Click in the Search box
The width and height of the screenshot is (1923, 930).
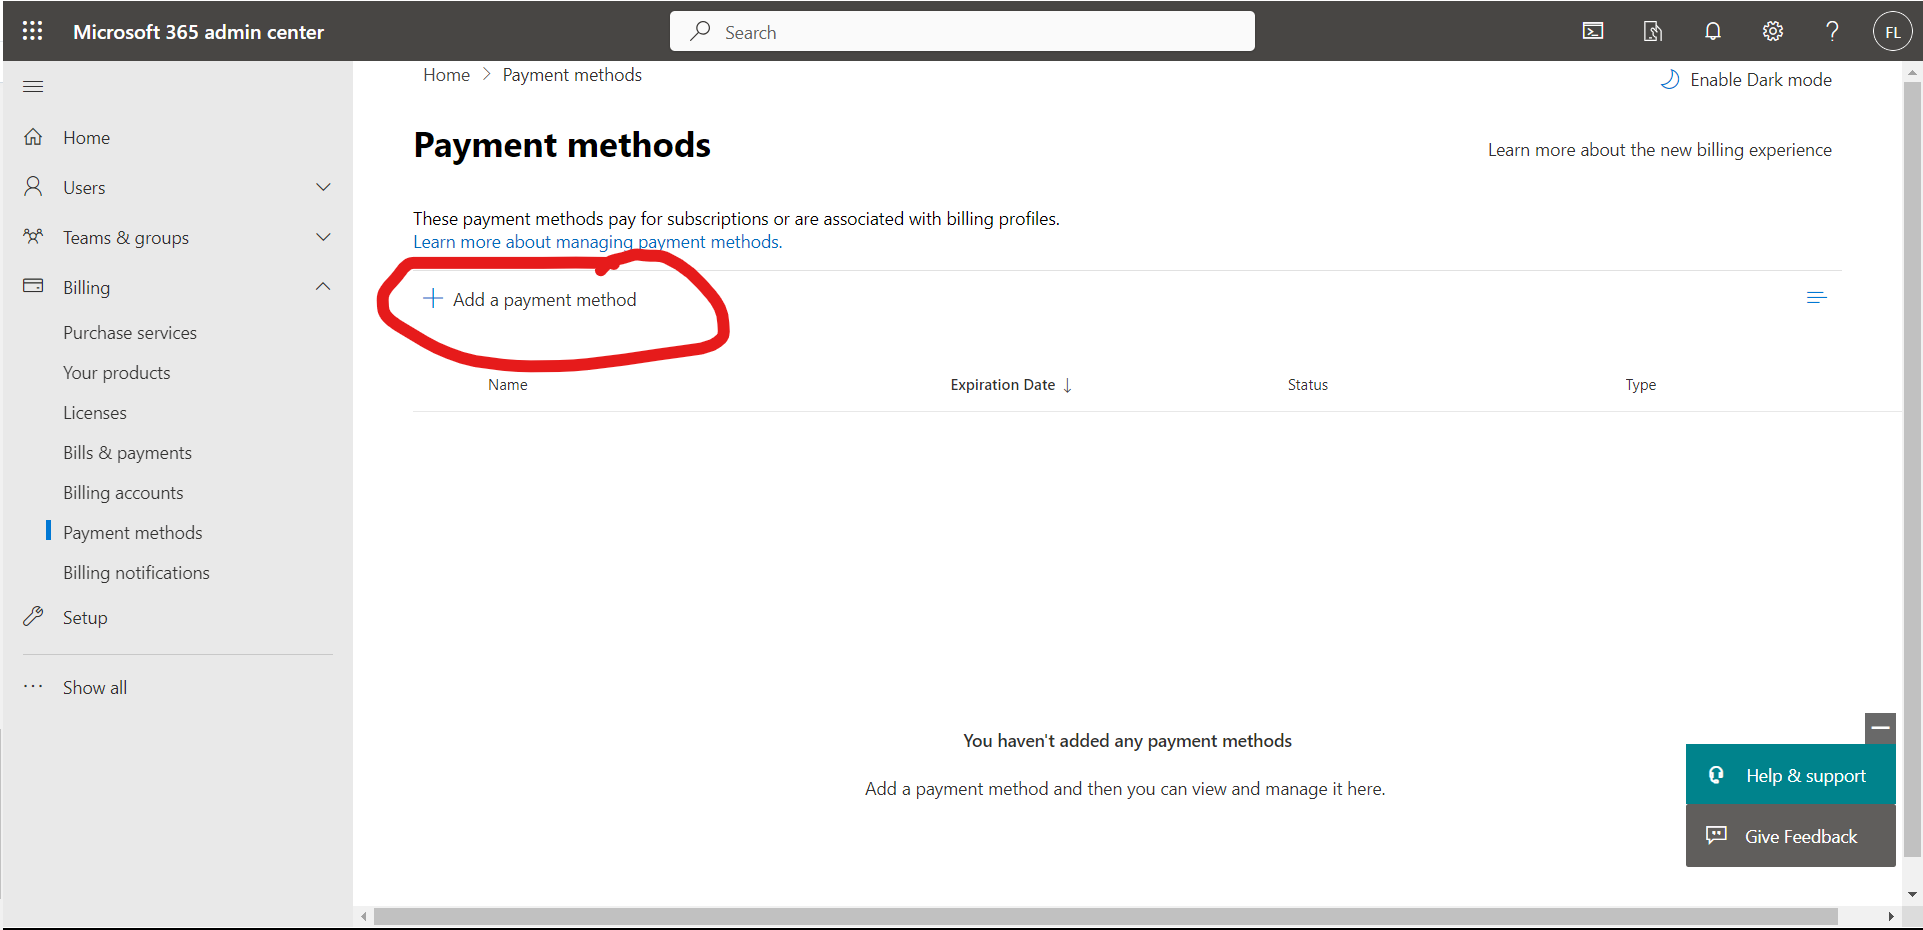962,32
